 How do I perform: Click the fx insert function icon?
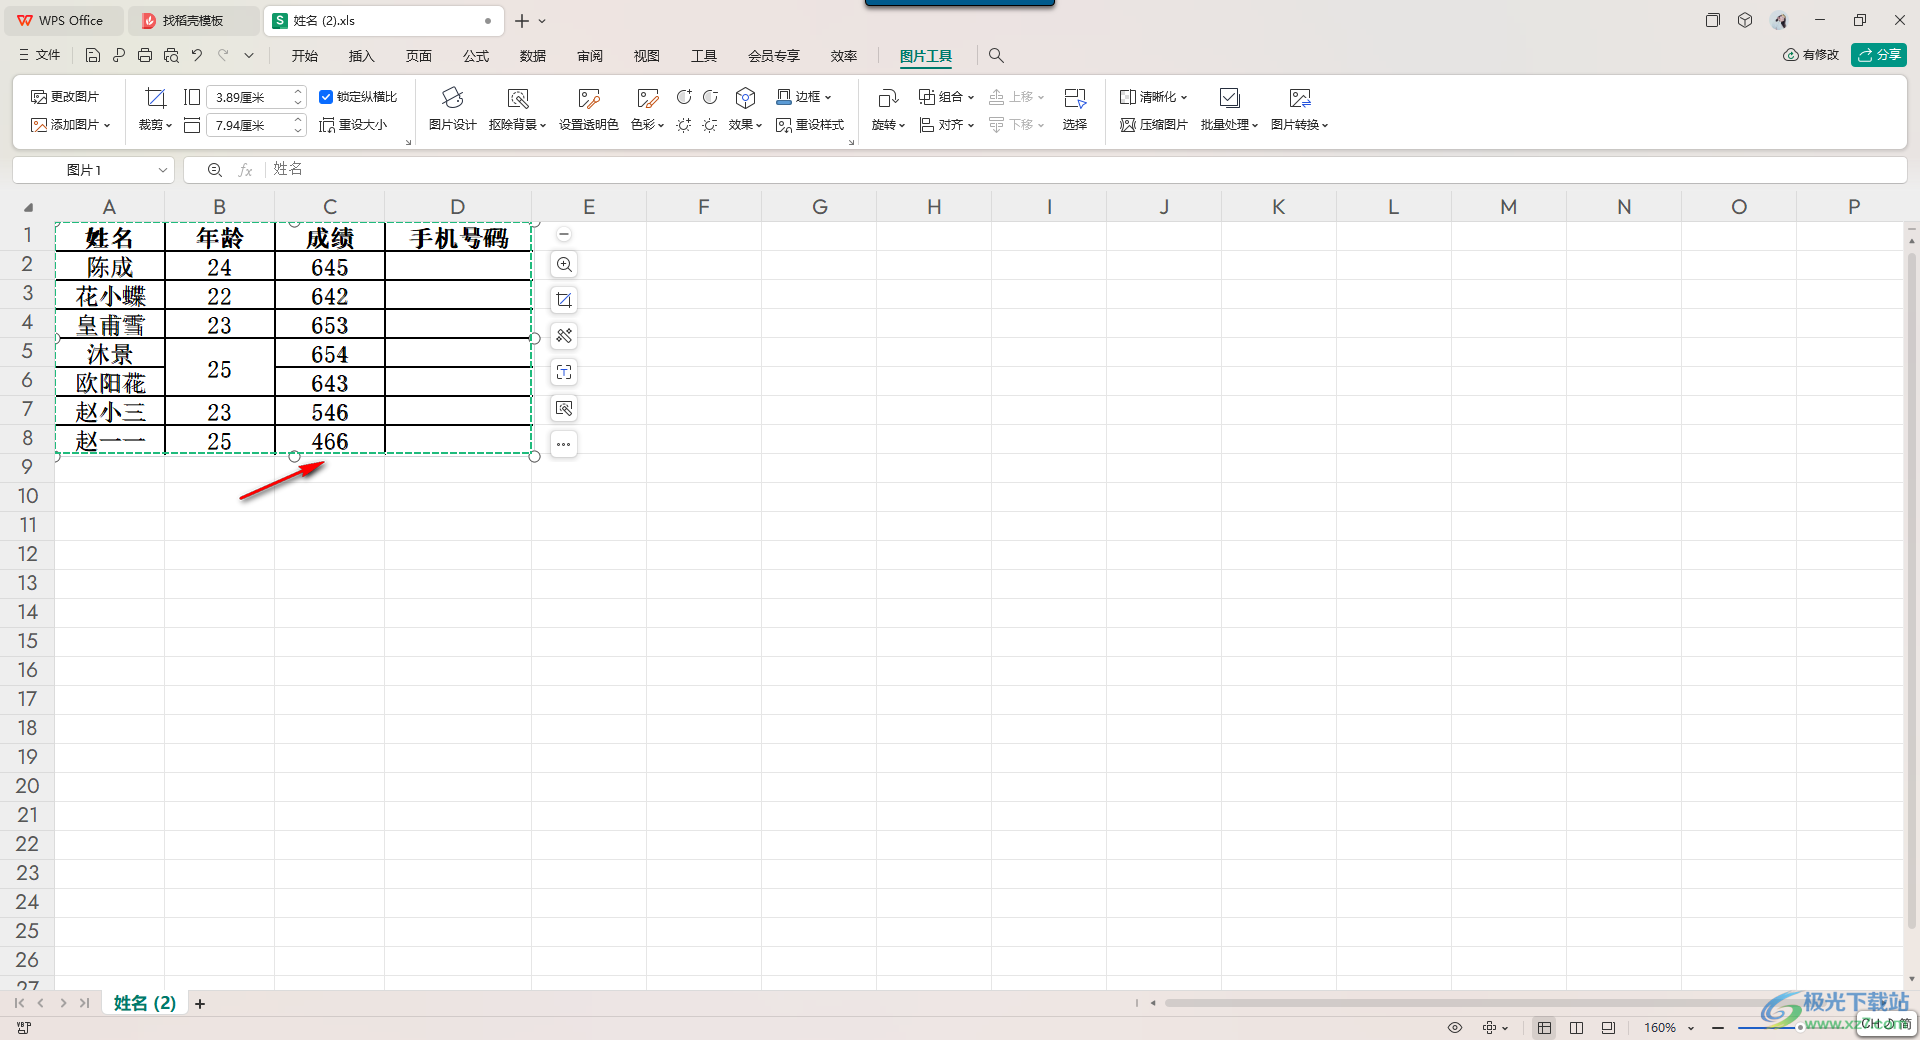245,170
